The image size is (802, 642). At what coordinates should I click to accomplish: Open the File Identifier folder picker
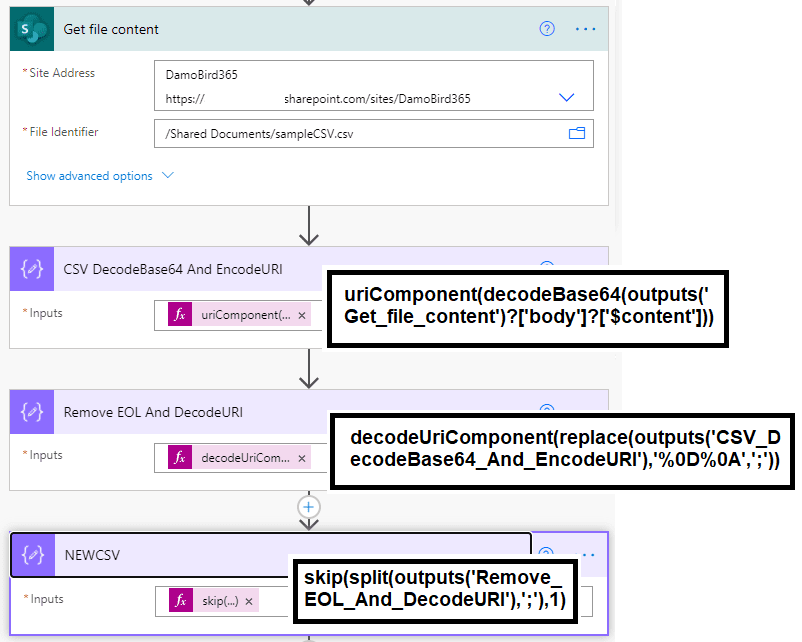pyautogui.click(x=576, y=134)
